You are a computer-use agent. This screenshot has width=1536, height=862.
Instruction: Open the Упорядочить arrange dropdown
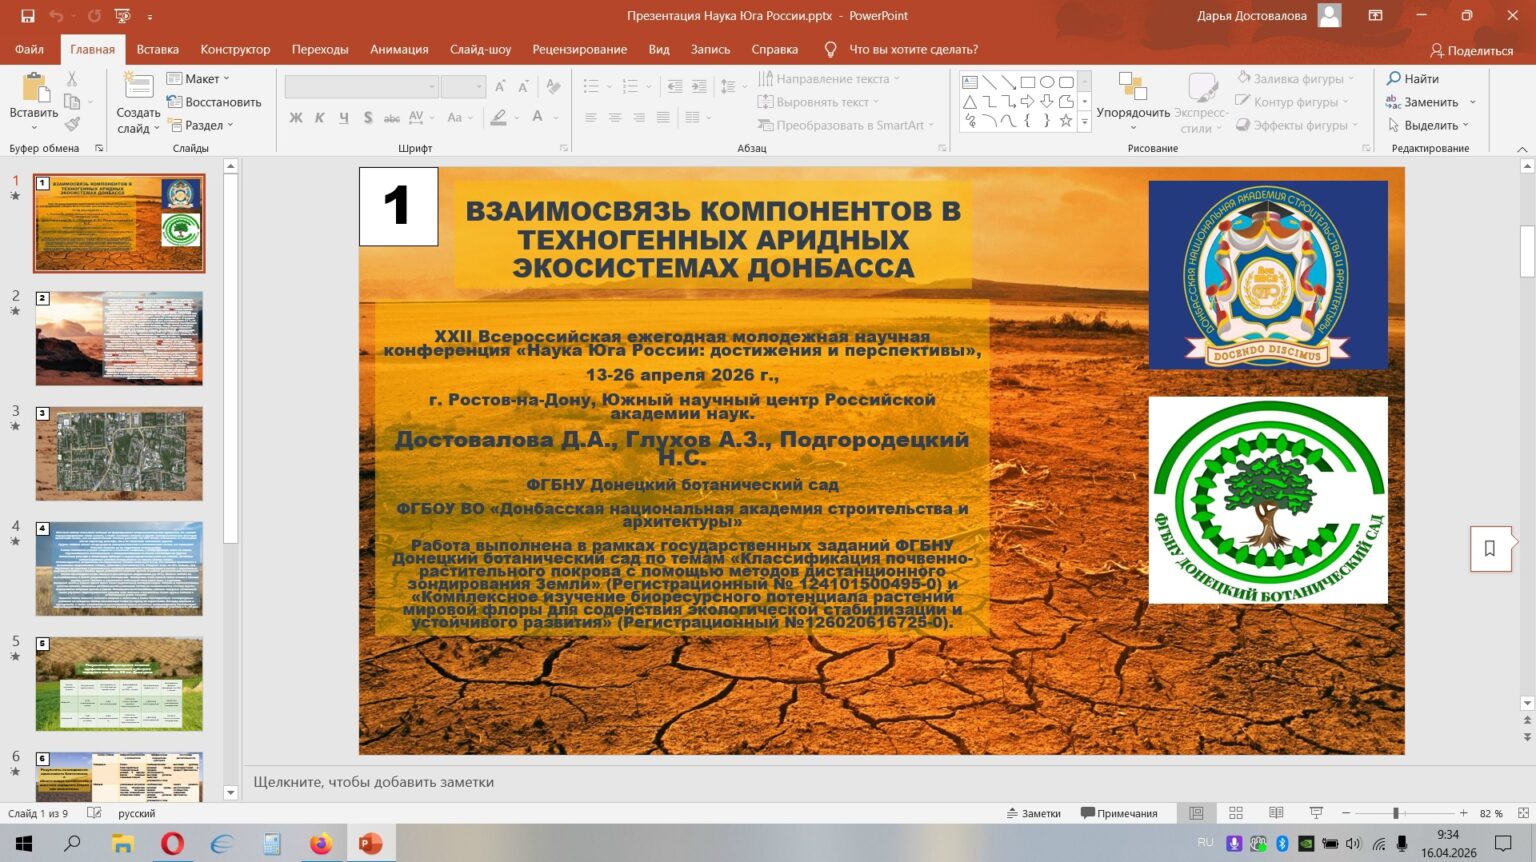pyautogui.click(x=1132, y=113)
